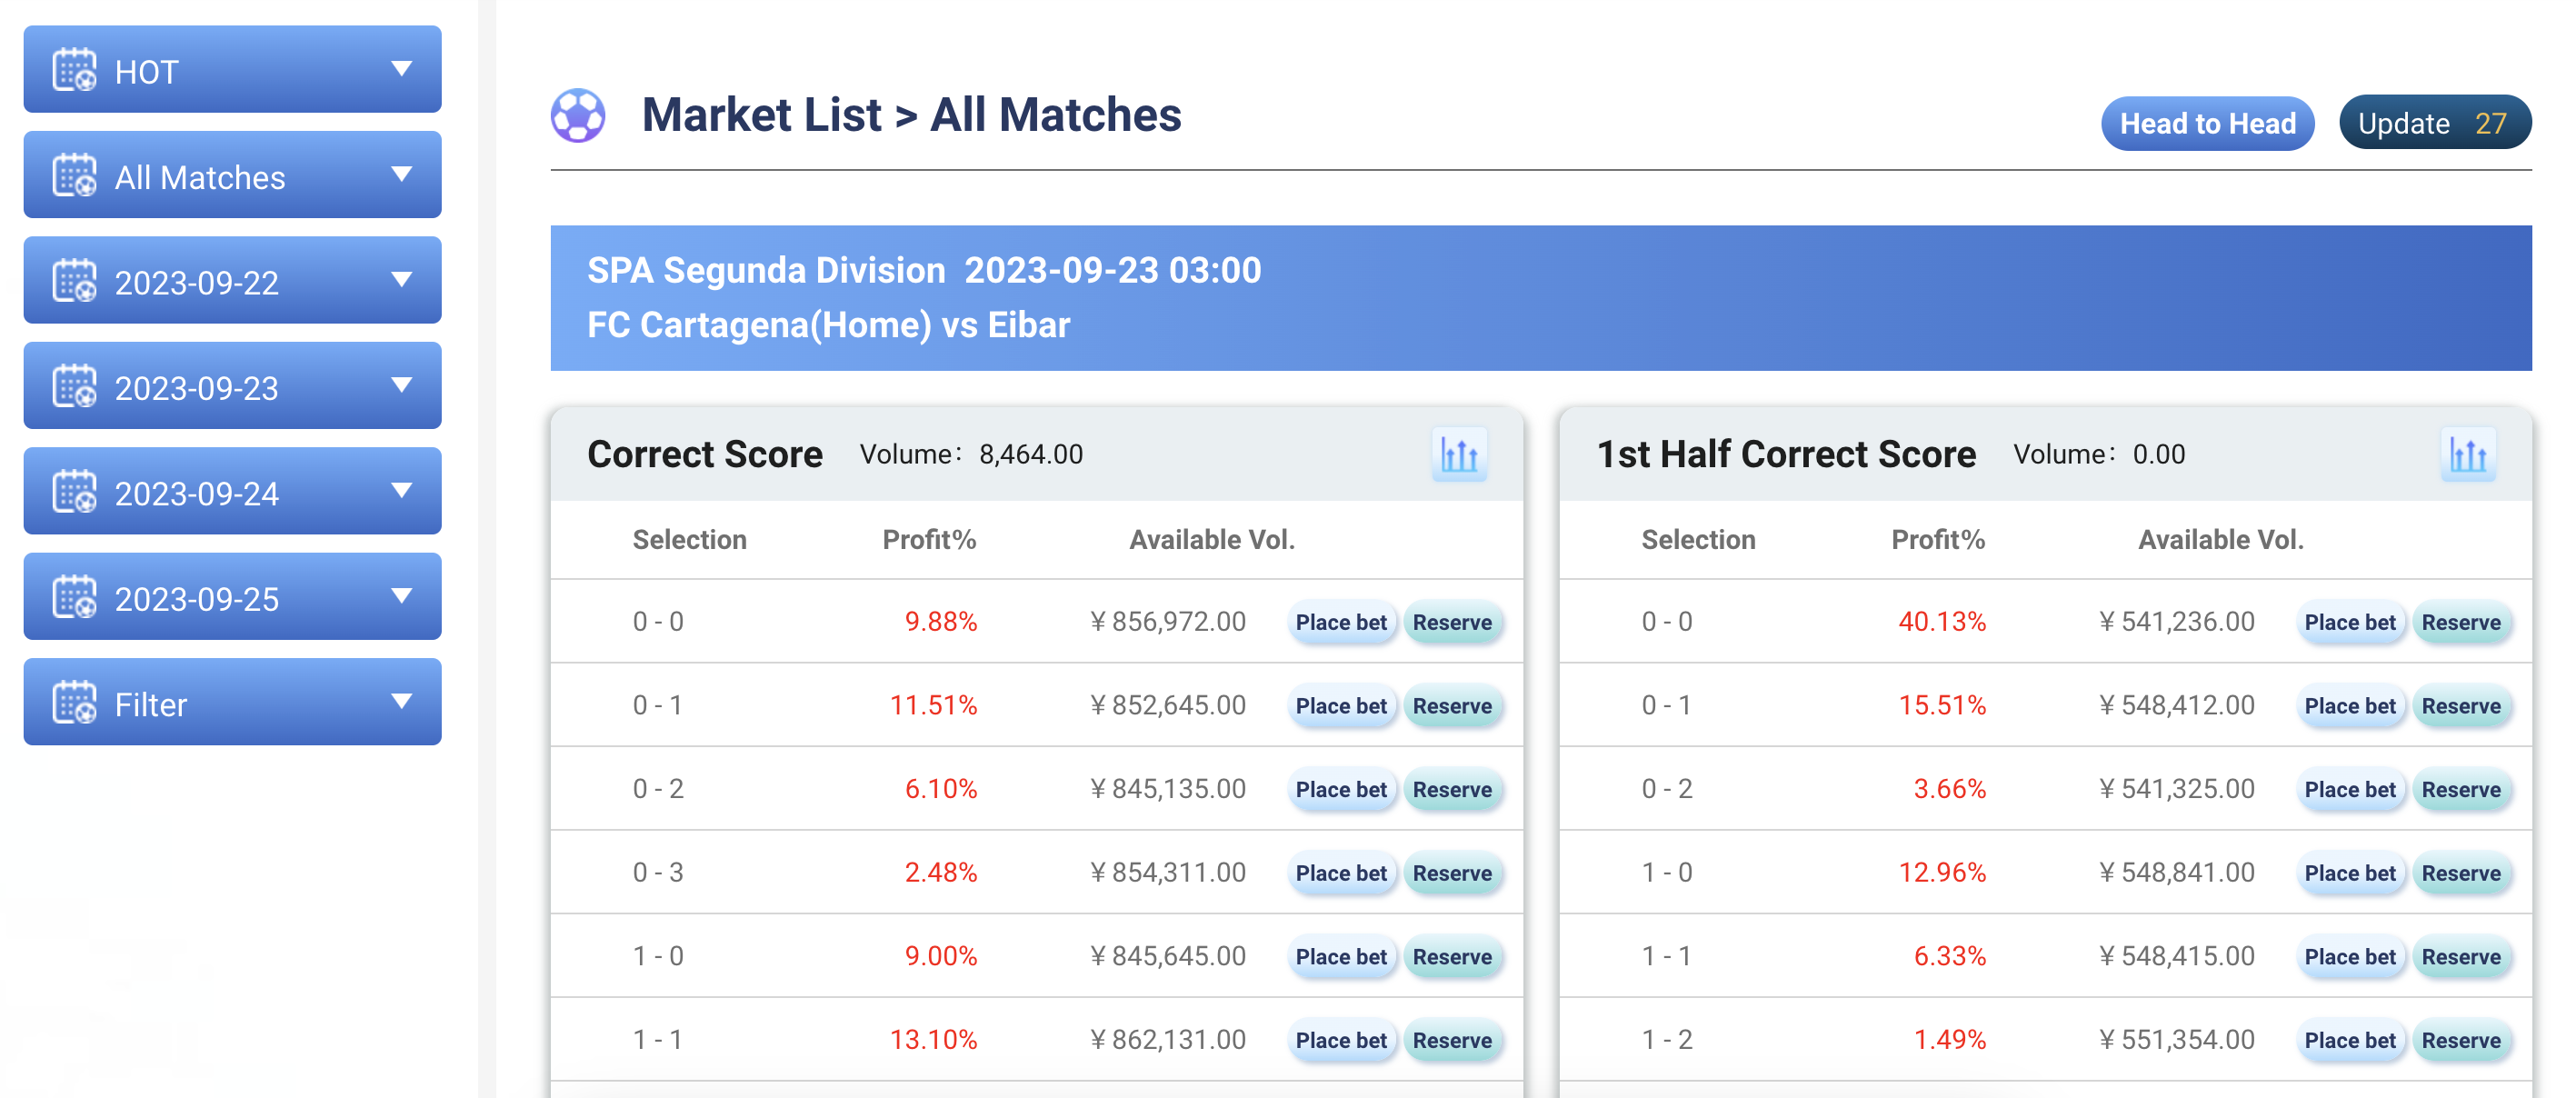Open the Filter menu label
Viewport: 2576px width, 1098px height.
(x=151, y=705)
